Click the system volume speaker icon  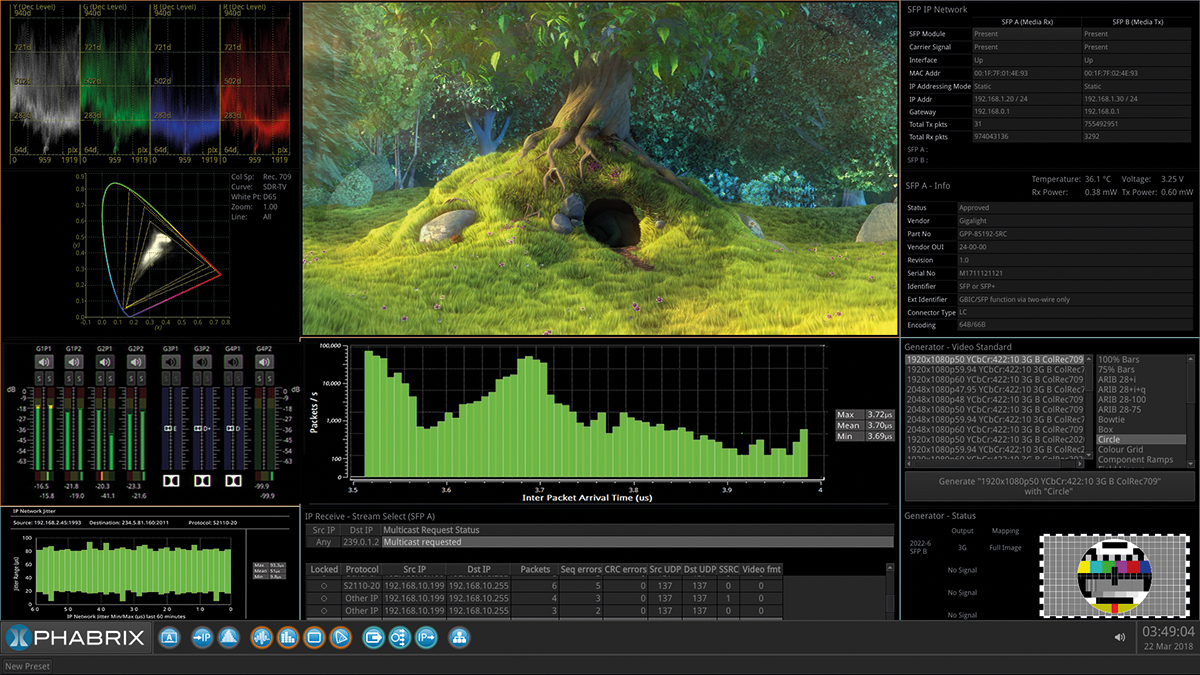click(x=1120, y=636)
